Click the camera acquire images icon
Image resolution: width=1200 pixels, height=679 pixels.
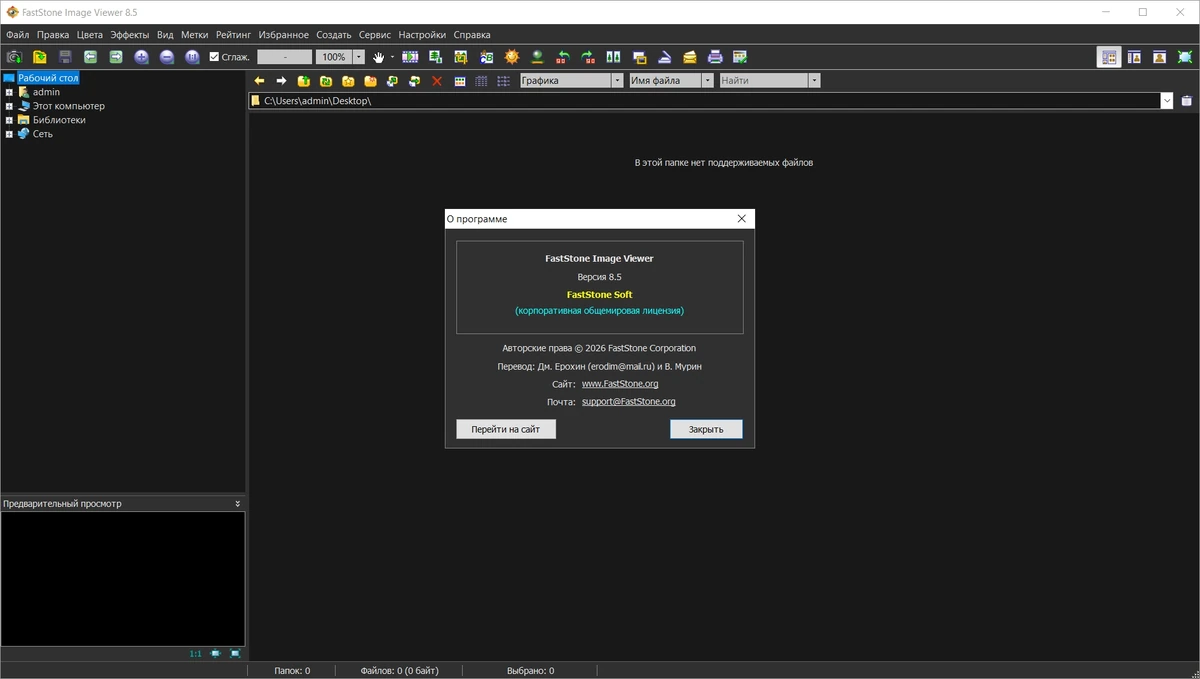tap(14, 57)
